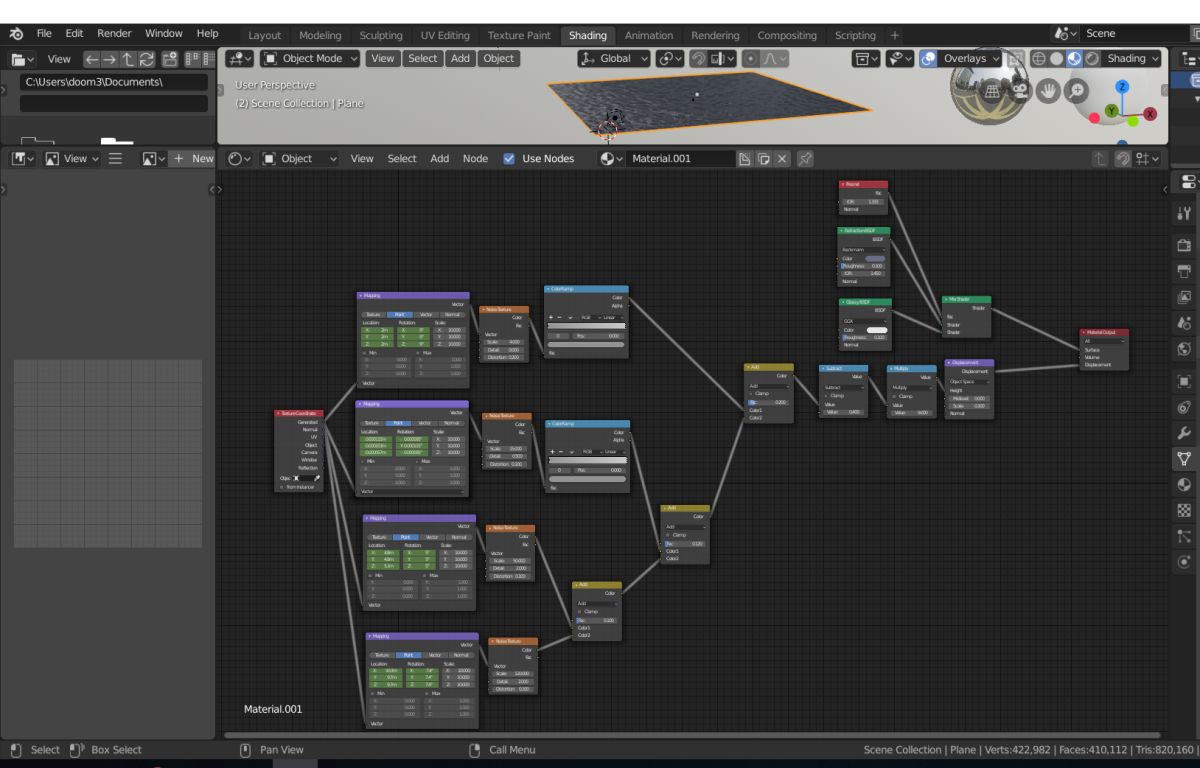Open Global transform orientation dropdown
Image resolution: width=1200 pixels, height=768 pixels.
tap(614, 59)
